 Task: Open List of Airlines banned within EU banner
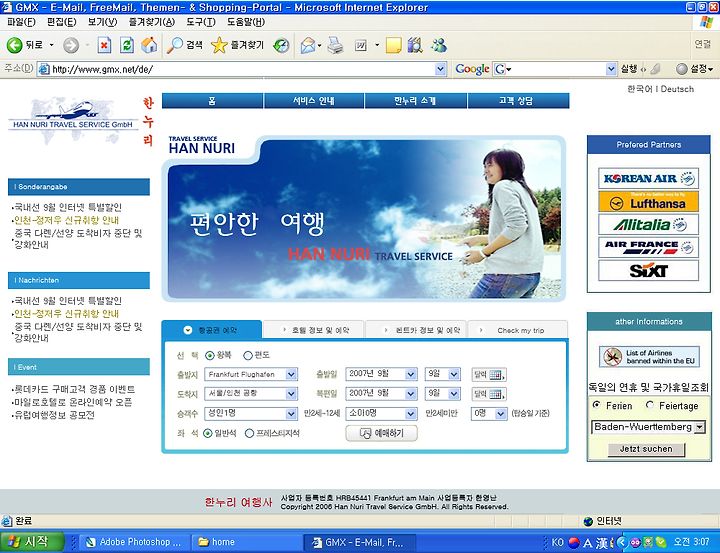point(649,357)
